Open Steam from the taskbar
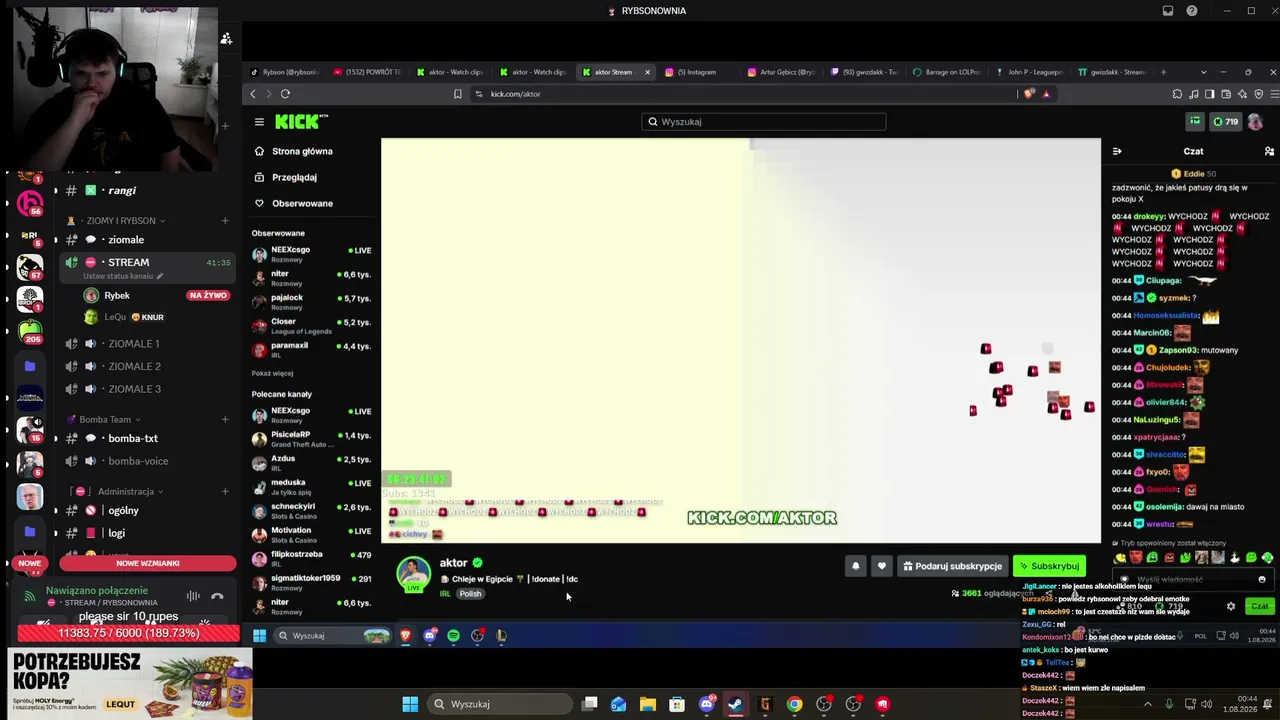The width and height of the screenshot is (1280, 720). tap(736, 704)
